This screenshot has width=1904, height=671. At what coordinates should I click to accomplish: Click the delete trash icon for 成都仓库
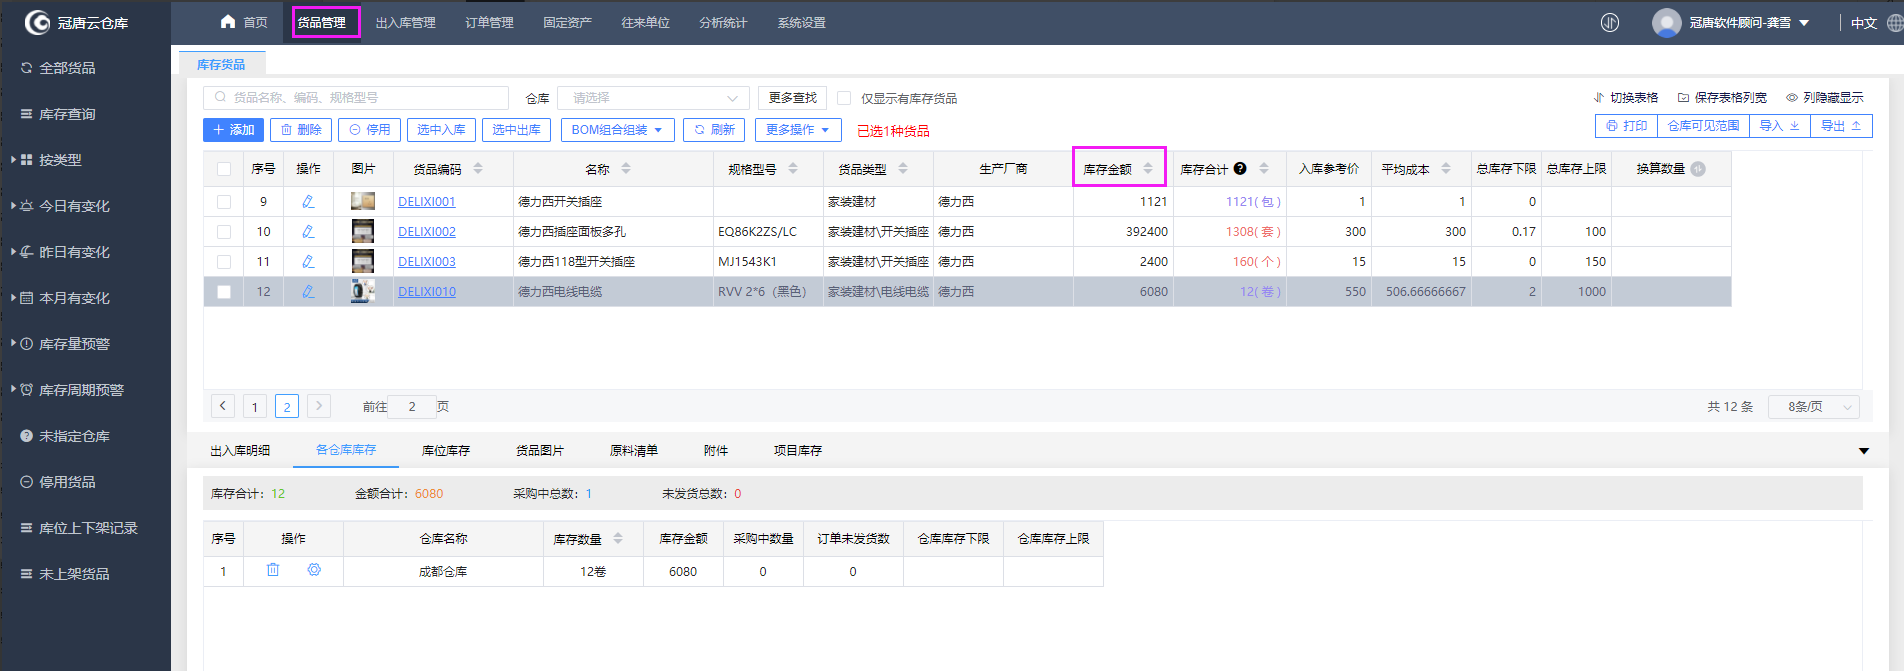click(x=273, y=570)
